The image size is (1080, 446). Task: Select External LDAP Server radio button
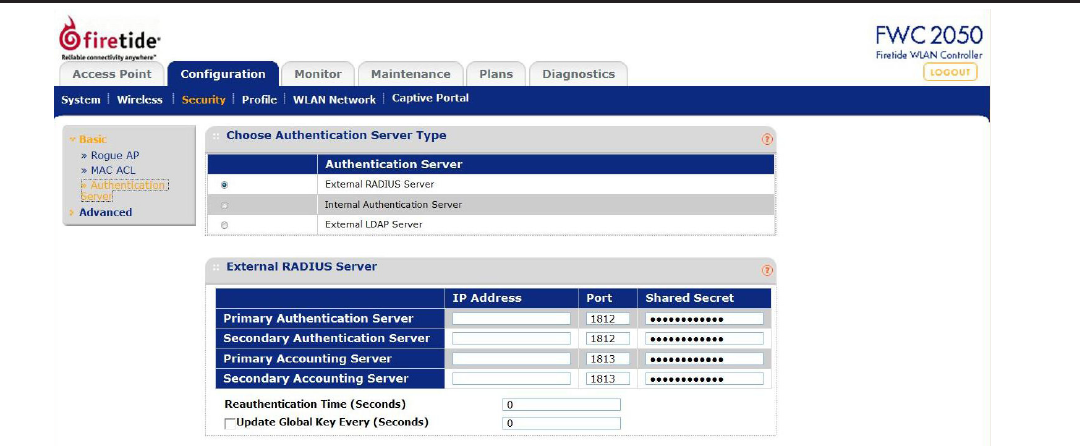(225, 225)
